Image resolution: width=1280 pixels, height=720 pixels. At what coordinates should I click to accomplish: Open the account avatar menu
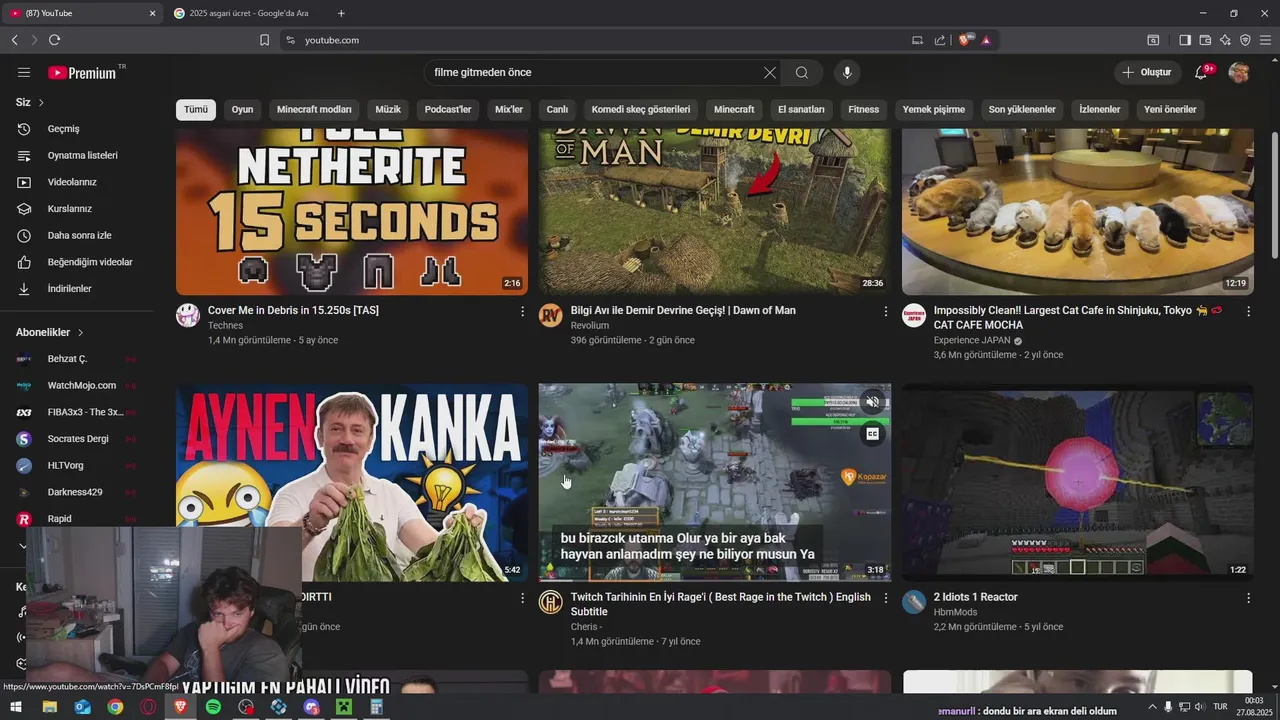coord(1239,72)
